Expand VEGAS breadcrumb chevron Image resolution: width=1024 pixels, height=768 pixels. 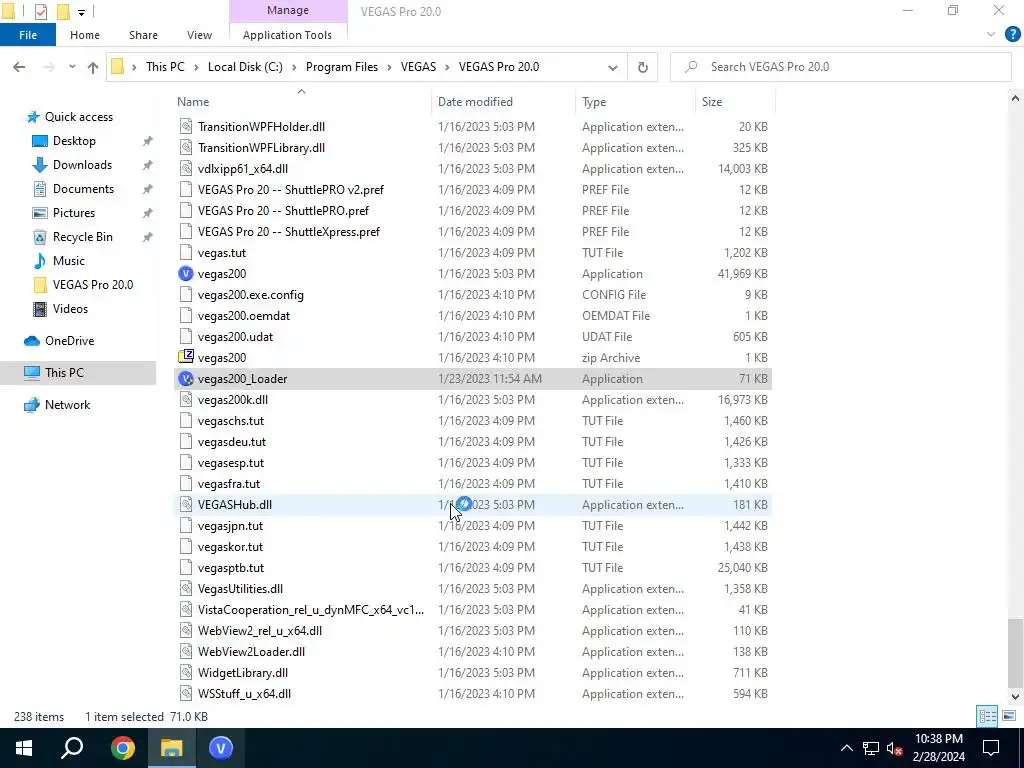coord(447,67)
